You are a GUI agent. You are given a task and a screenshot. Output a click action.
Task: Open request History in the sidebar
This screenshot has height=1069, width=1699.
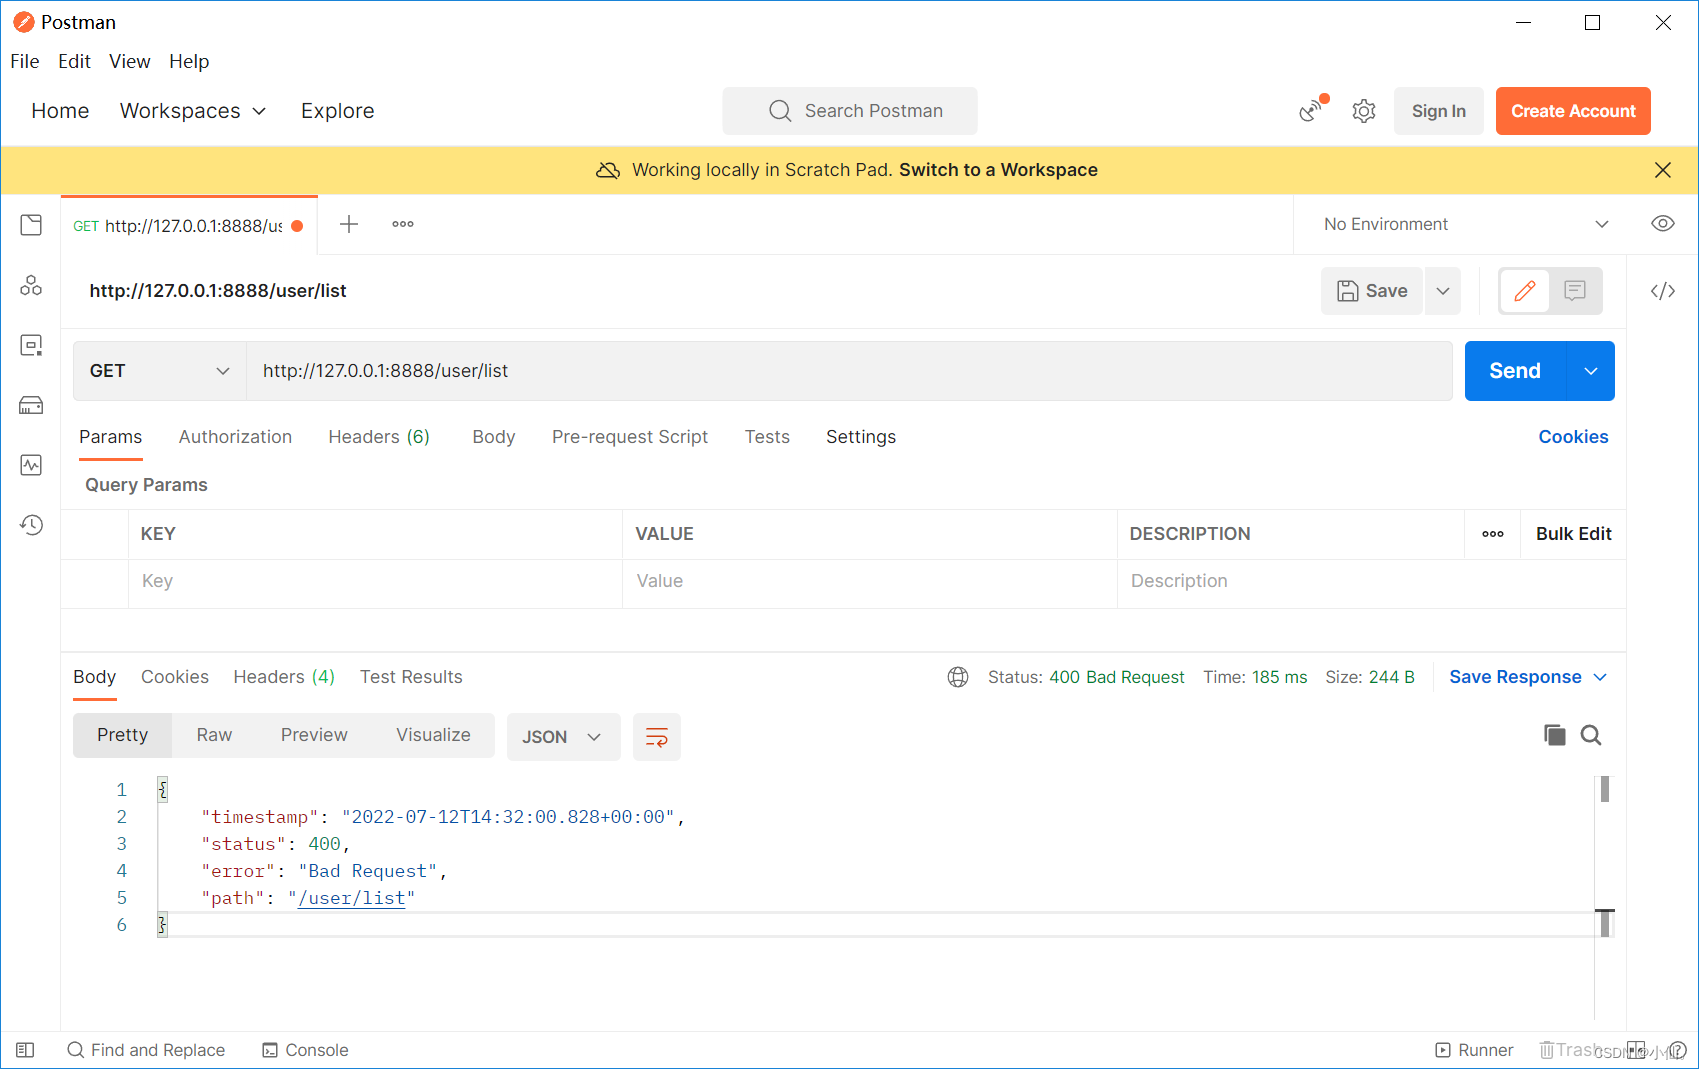[31, 525]
